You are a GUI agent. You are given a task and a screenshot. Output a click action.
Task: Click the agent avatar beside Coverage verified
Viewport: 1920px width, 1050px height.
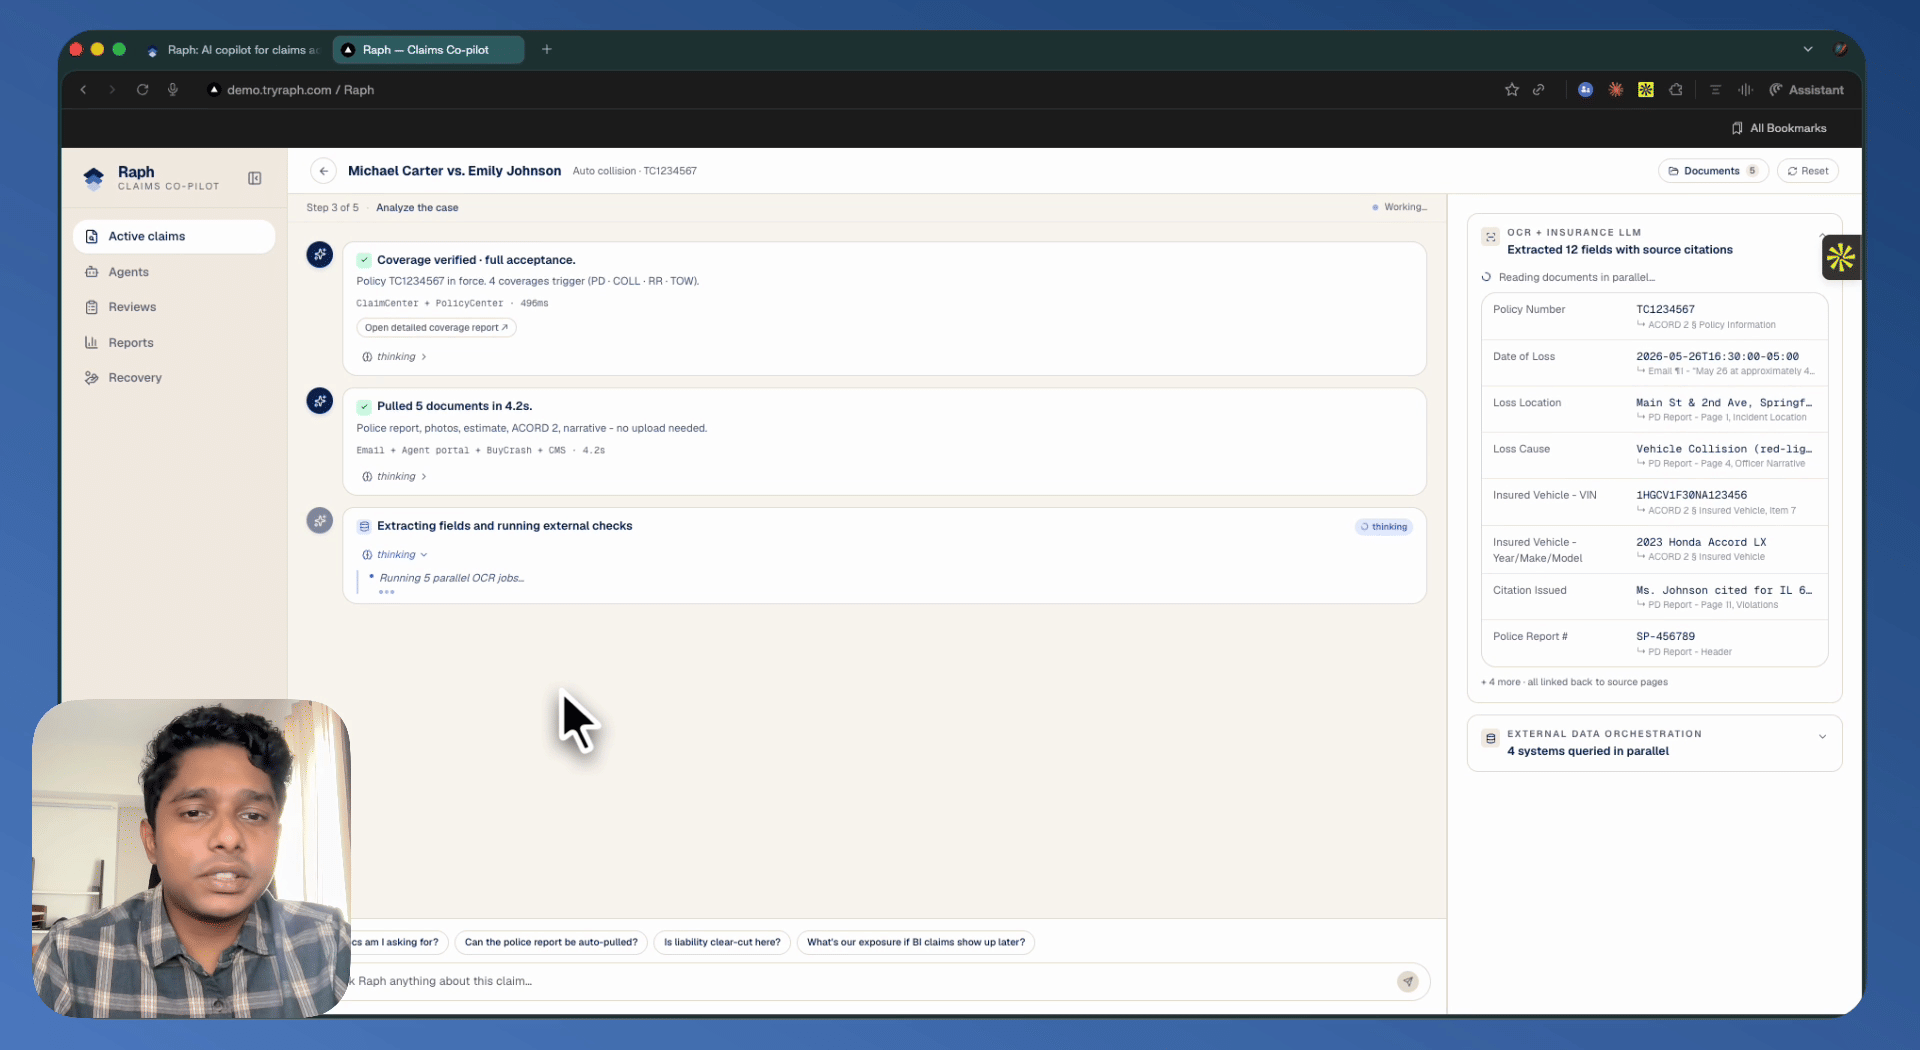coord(320,254)
